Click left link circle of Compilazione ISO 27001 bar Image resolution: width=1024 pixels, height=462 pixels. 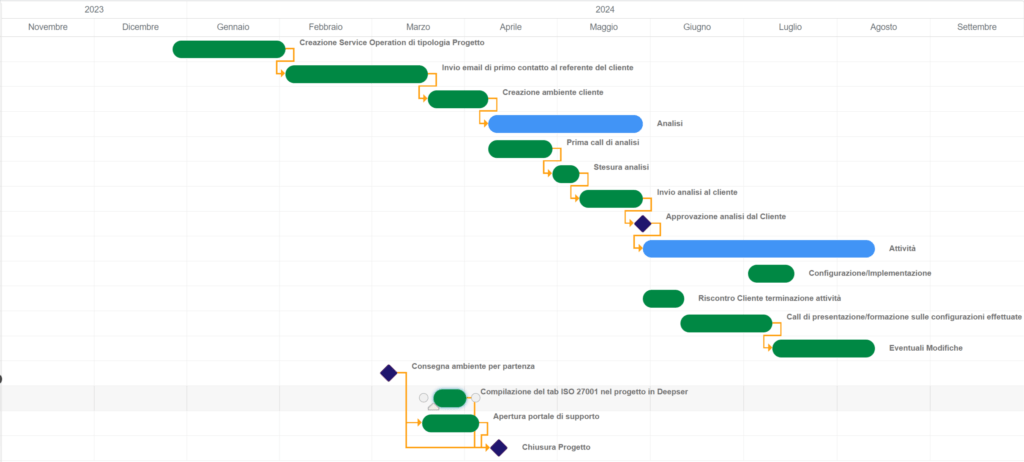coord(423,397)
